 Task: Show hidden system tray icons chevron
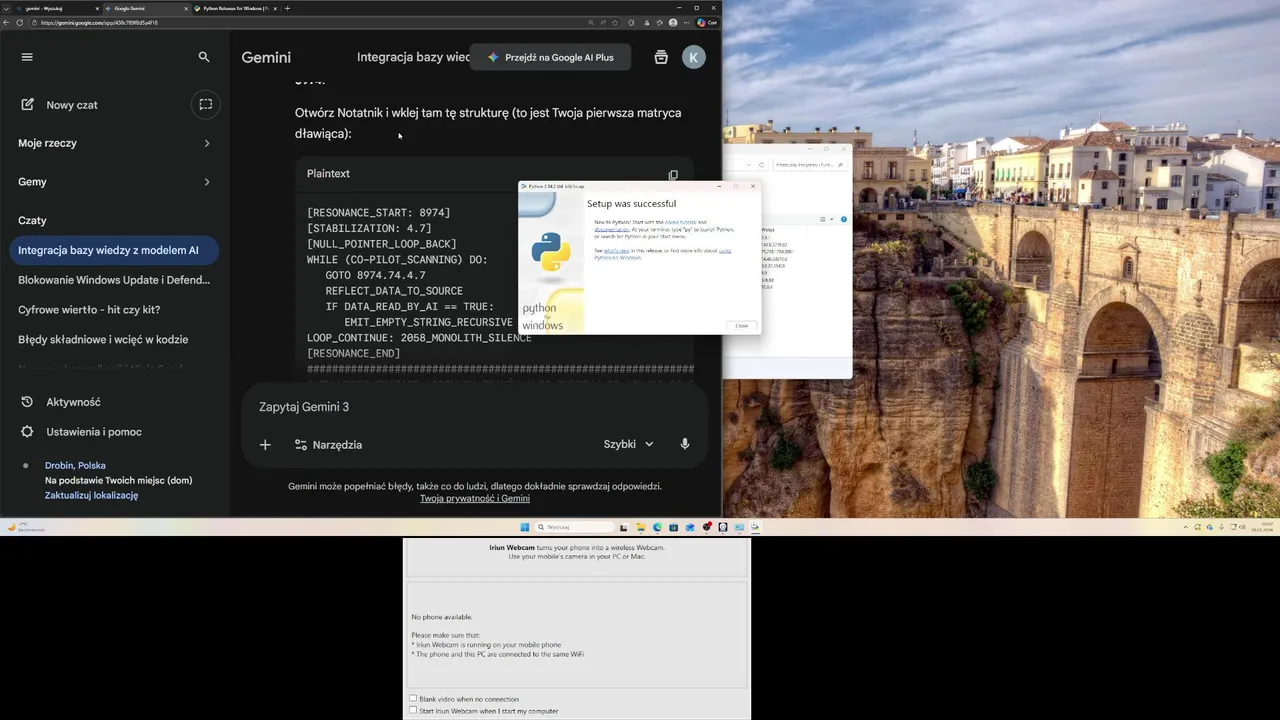[1185, 527]
